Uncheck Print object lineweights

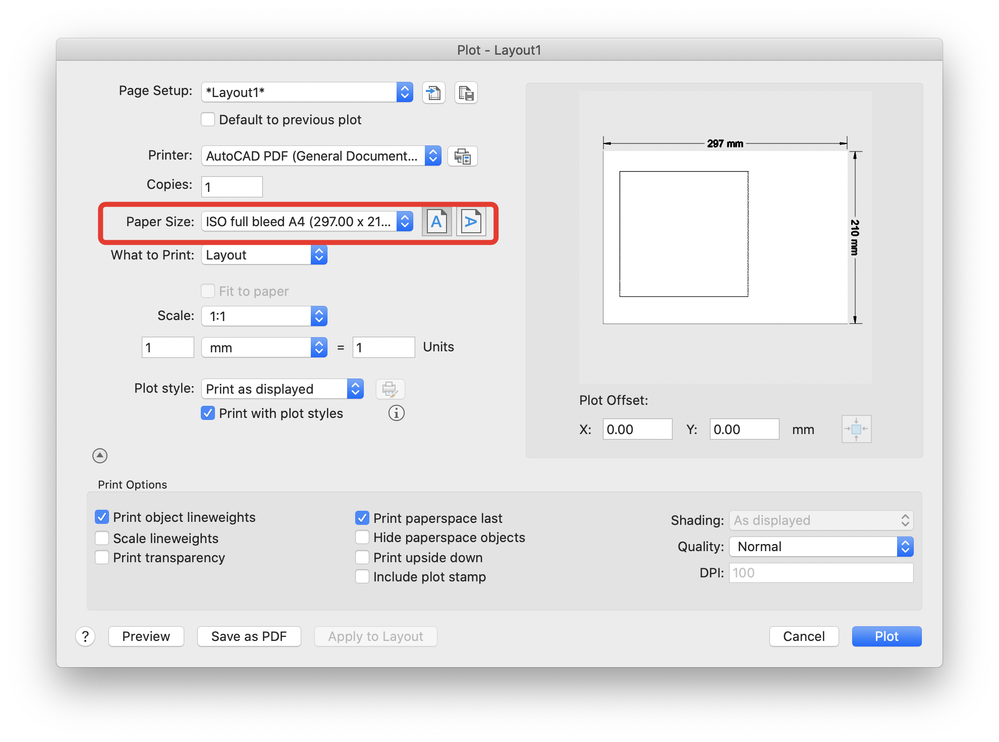(x=102, y=517)
